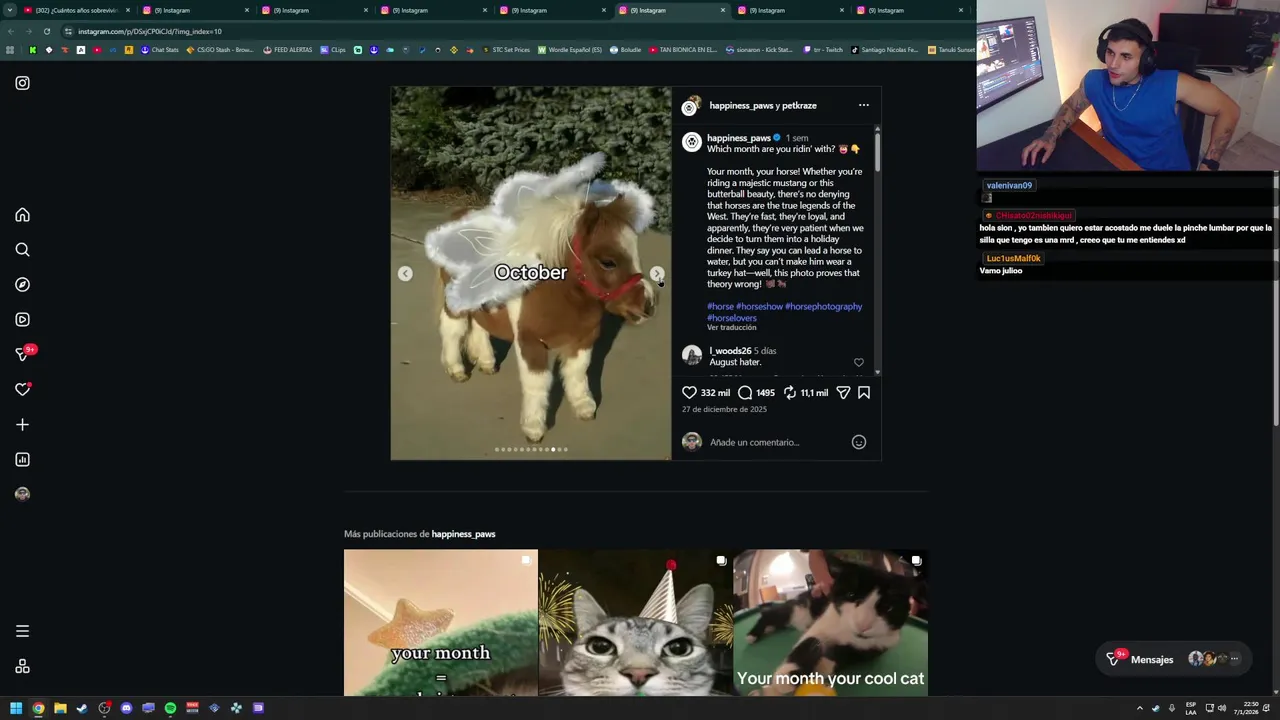Open 'Wordle Español (ES)' bookmark

click(570, 50)
